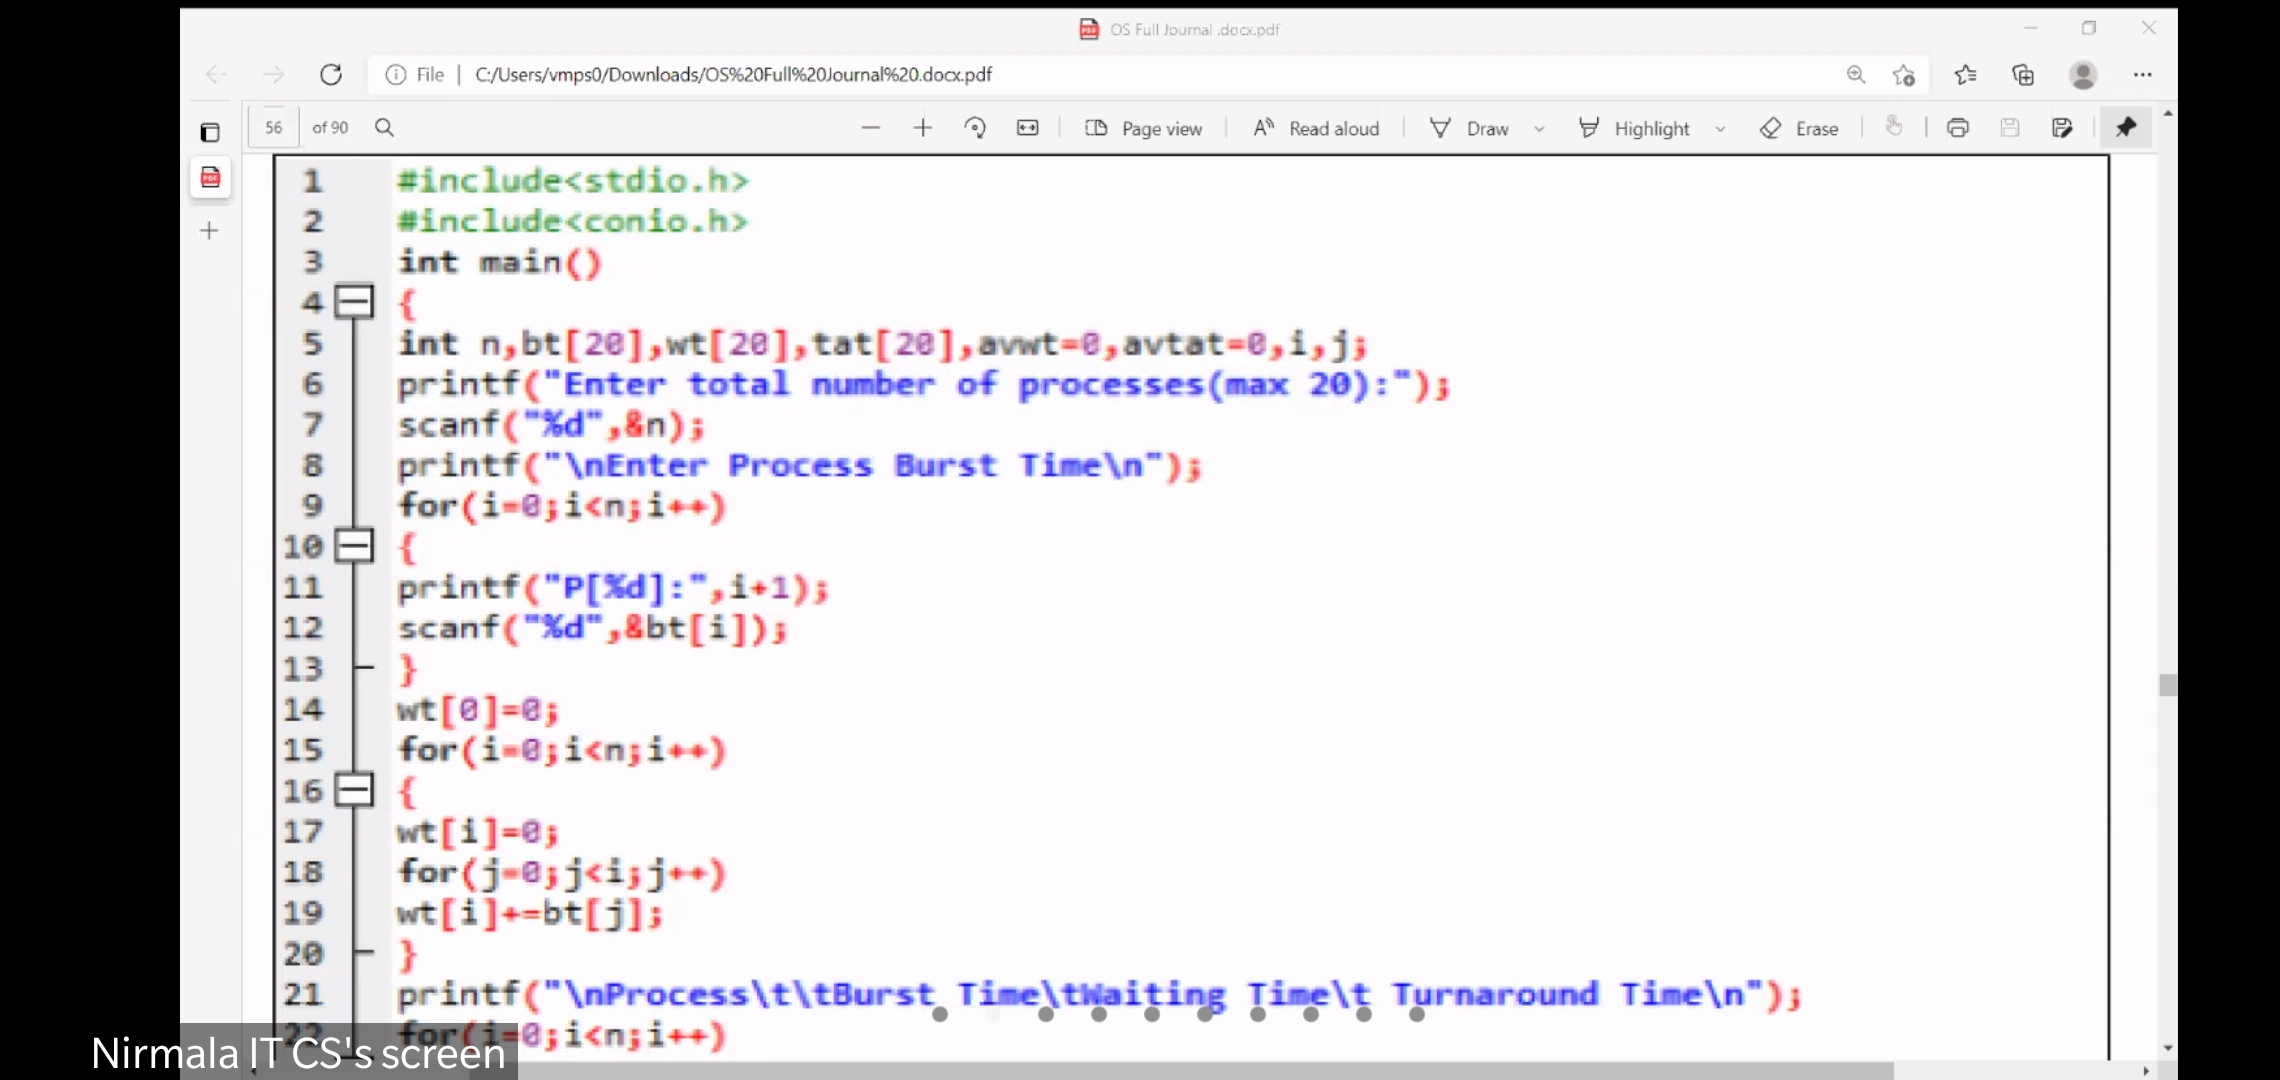The image size is (2280, 1080).
Task: Click the page number input field
Action: [274, 128]
